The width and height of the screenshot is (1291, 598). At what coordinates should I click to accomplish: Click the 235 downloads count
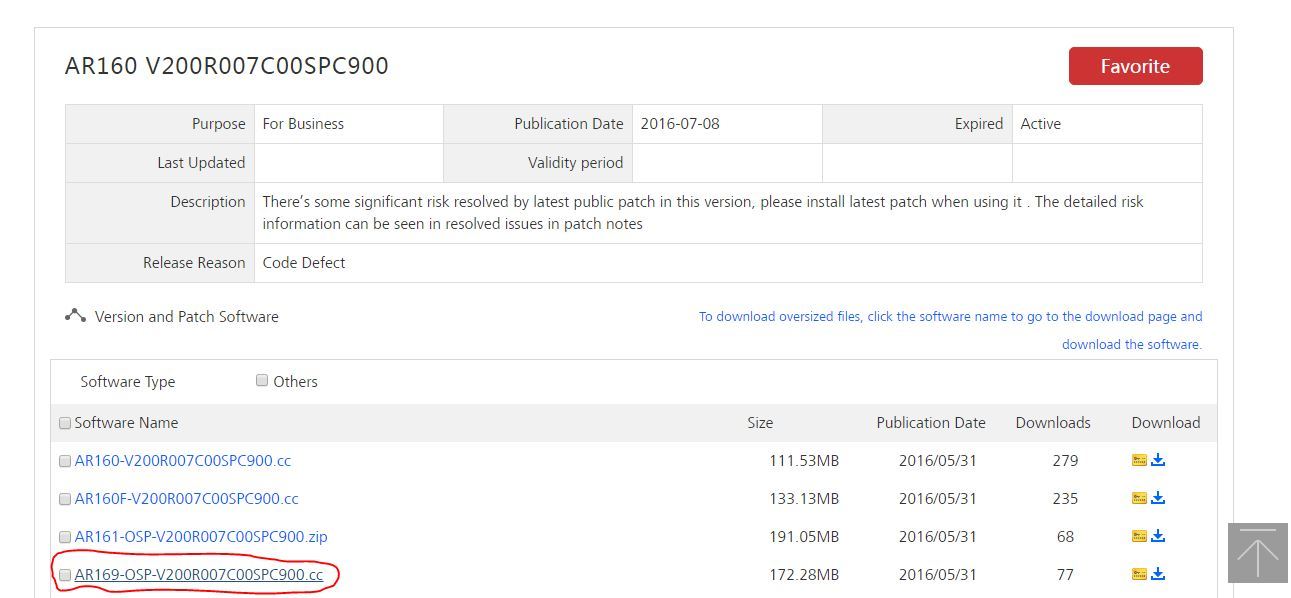1065,499
